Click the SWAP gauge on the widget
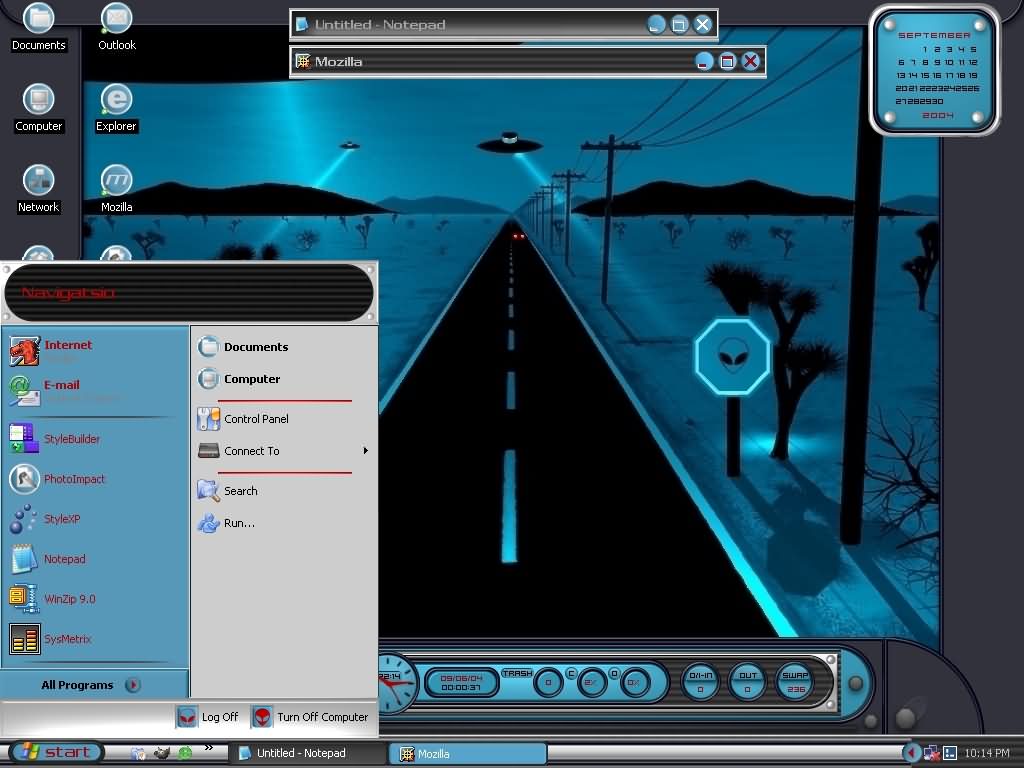1024x768 pixels. coord(795,682)
